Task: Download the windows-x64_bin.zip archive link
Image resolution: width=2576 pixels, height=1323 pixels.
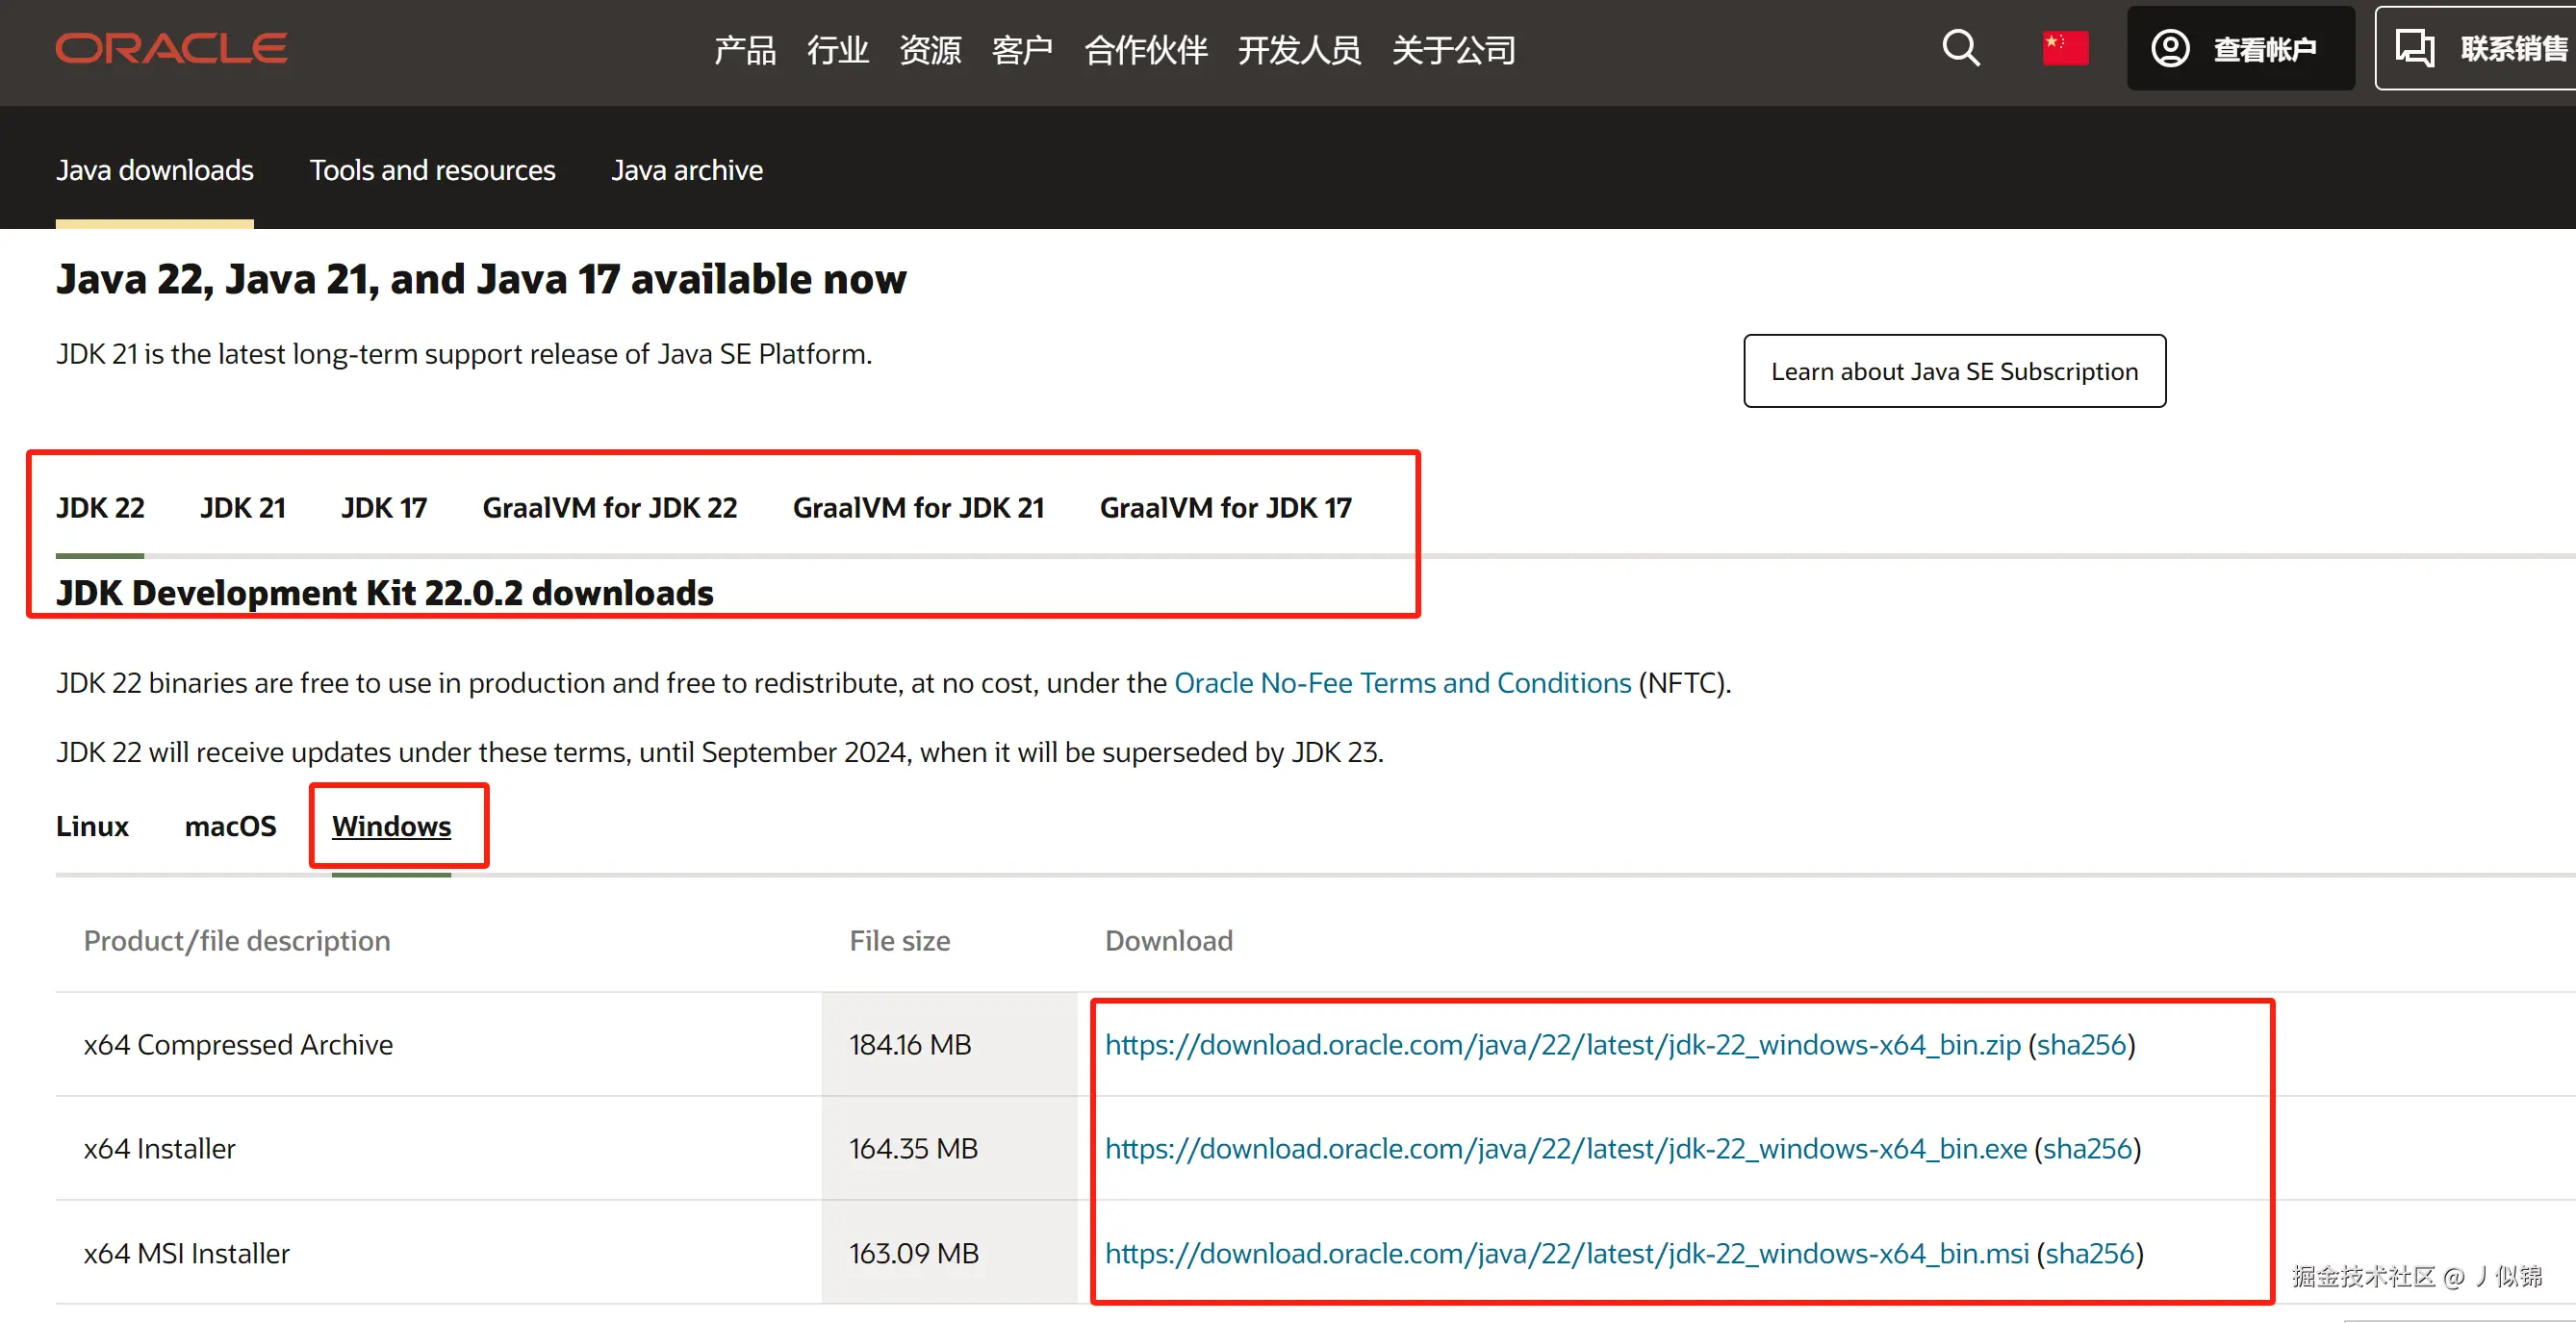Action: click(1562, 1045)
